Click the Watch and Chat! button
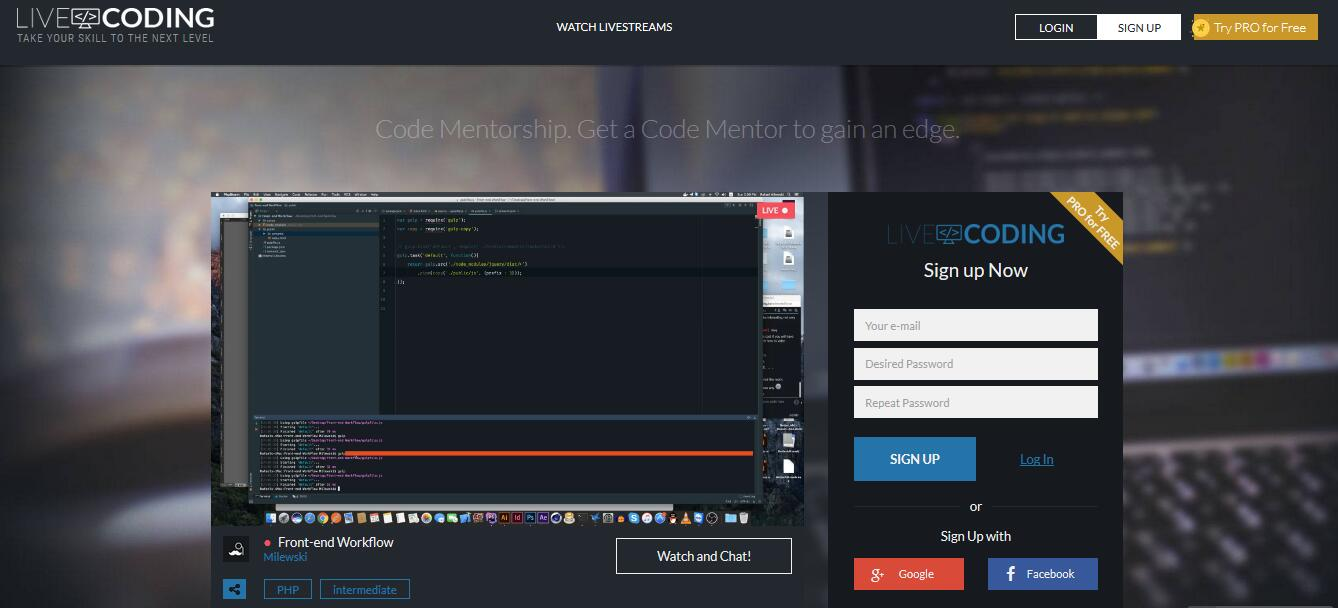This screenshot has width=1338, height=608. coord(704,556)
